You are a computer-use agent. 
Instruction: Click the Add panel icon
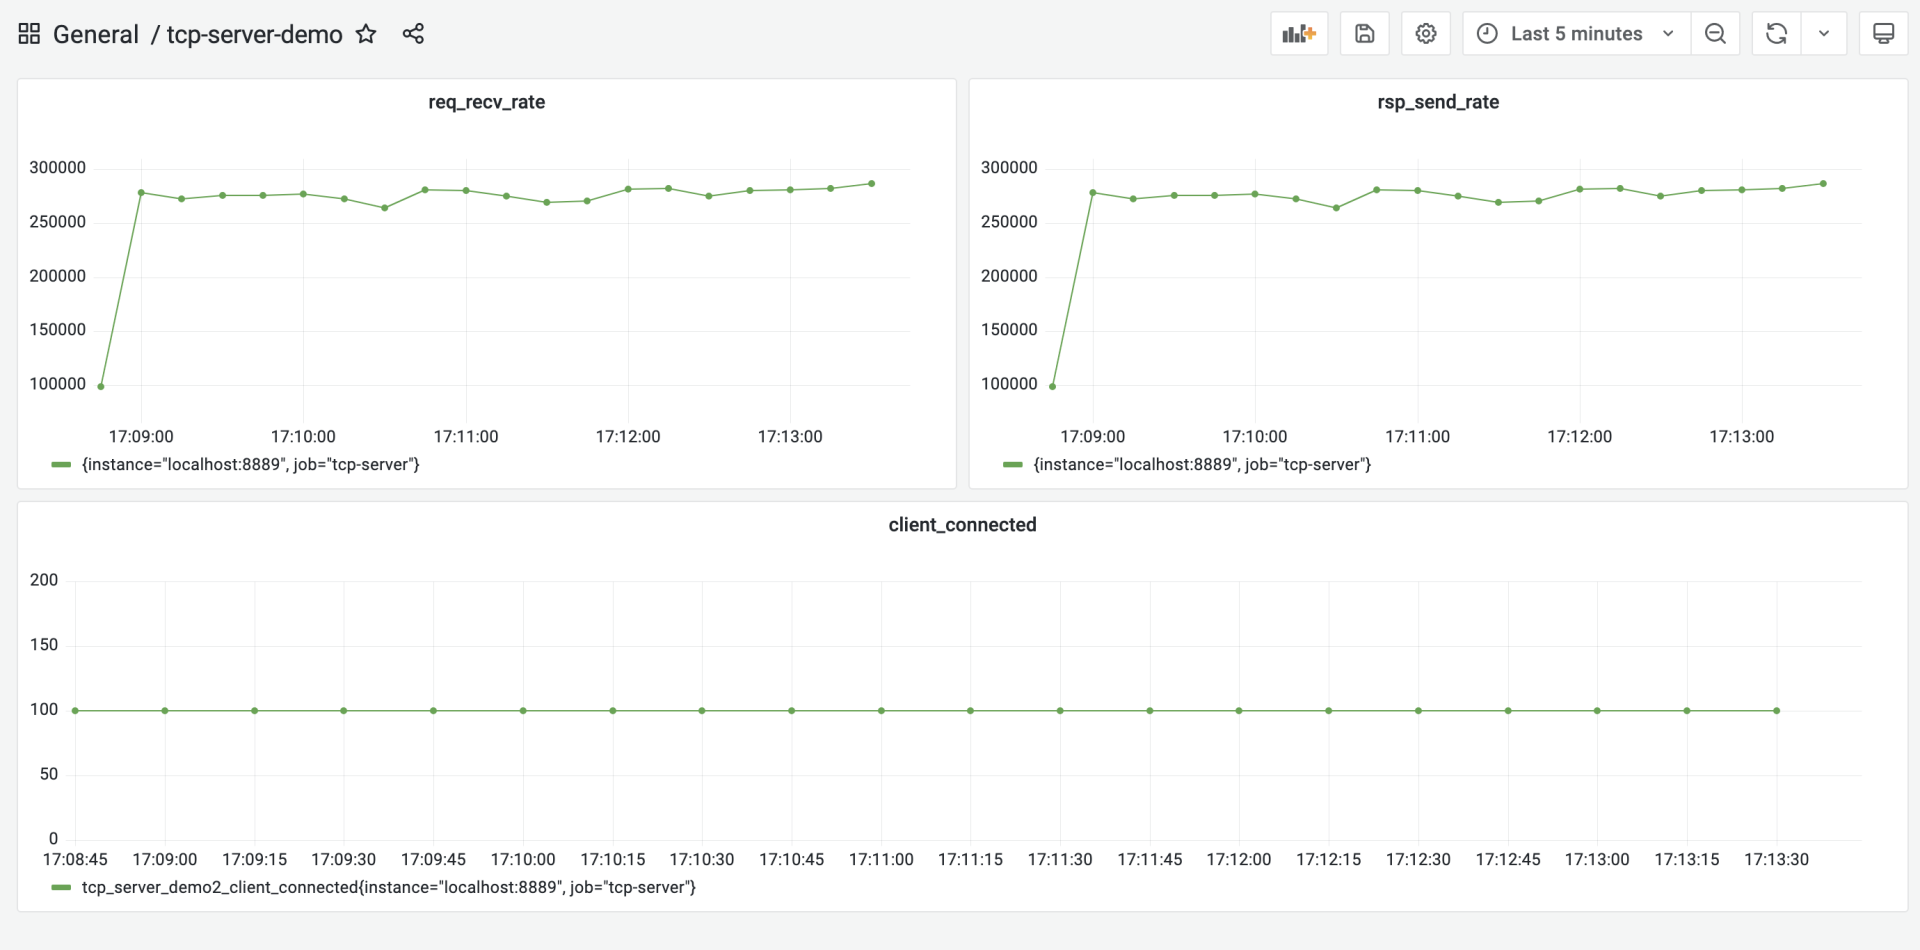click(x=1298, y=34)
